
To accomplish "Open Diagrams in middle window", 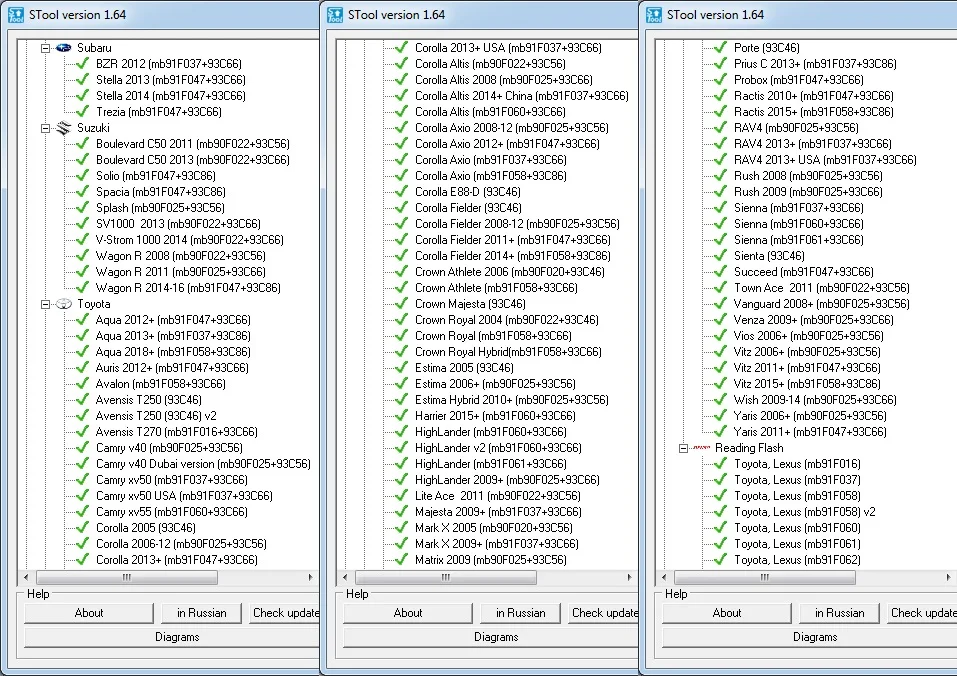I will [x=491, y=637].
